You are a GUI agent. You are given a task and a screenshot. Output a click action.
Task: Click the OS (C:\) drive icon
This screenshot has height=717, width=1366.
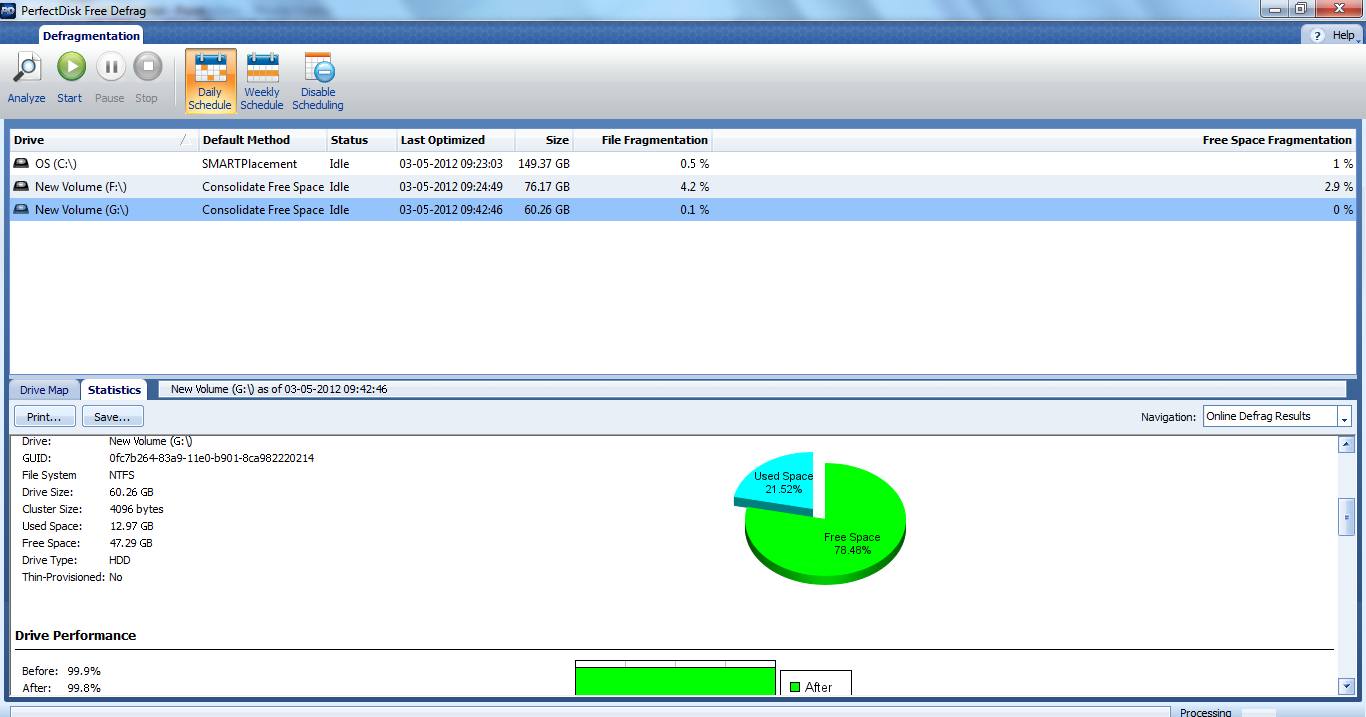[x=21, y=163]
